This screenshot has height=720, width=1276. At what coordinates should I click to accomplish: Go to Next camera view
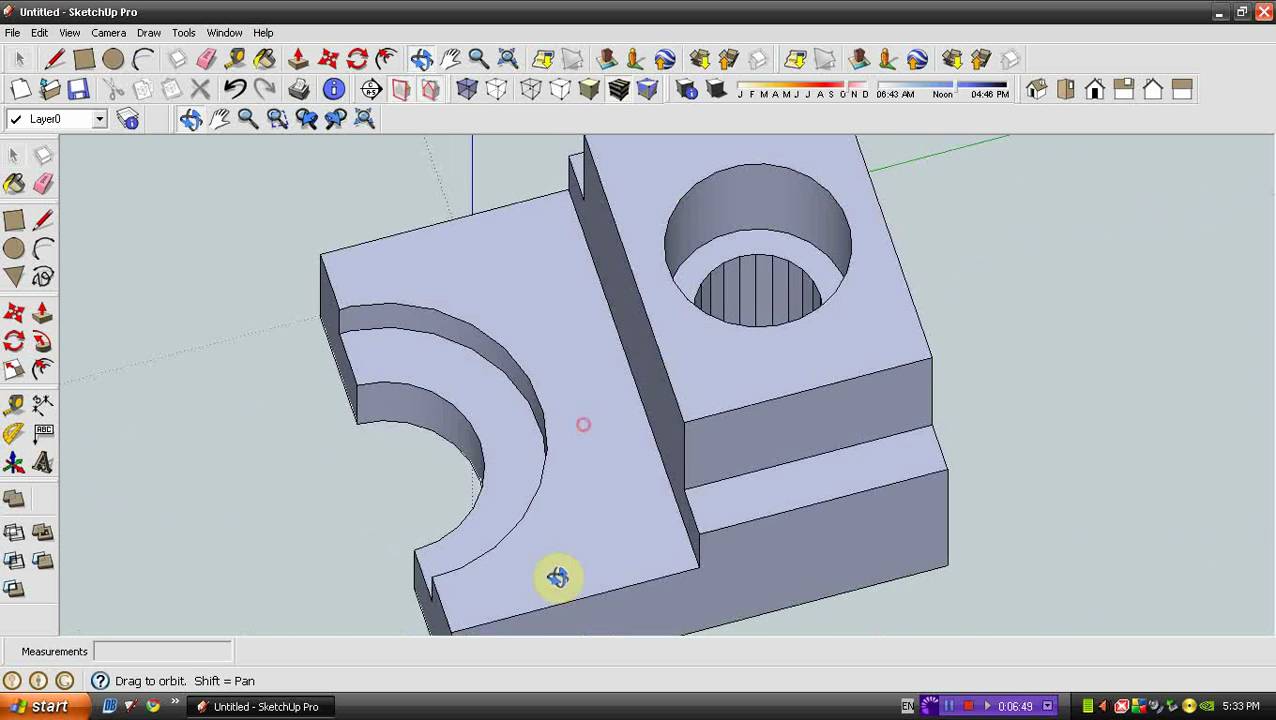(335, 120)
